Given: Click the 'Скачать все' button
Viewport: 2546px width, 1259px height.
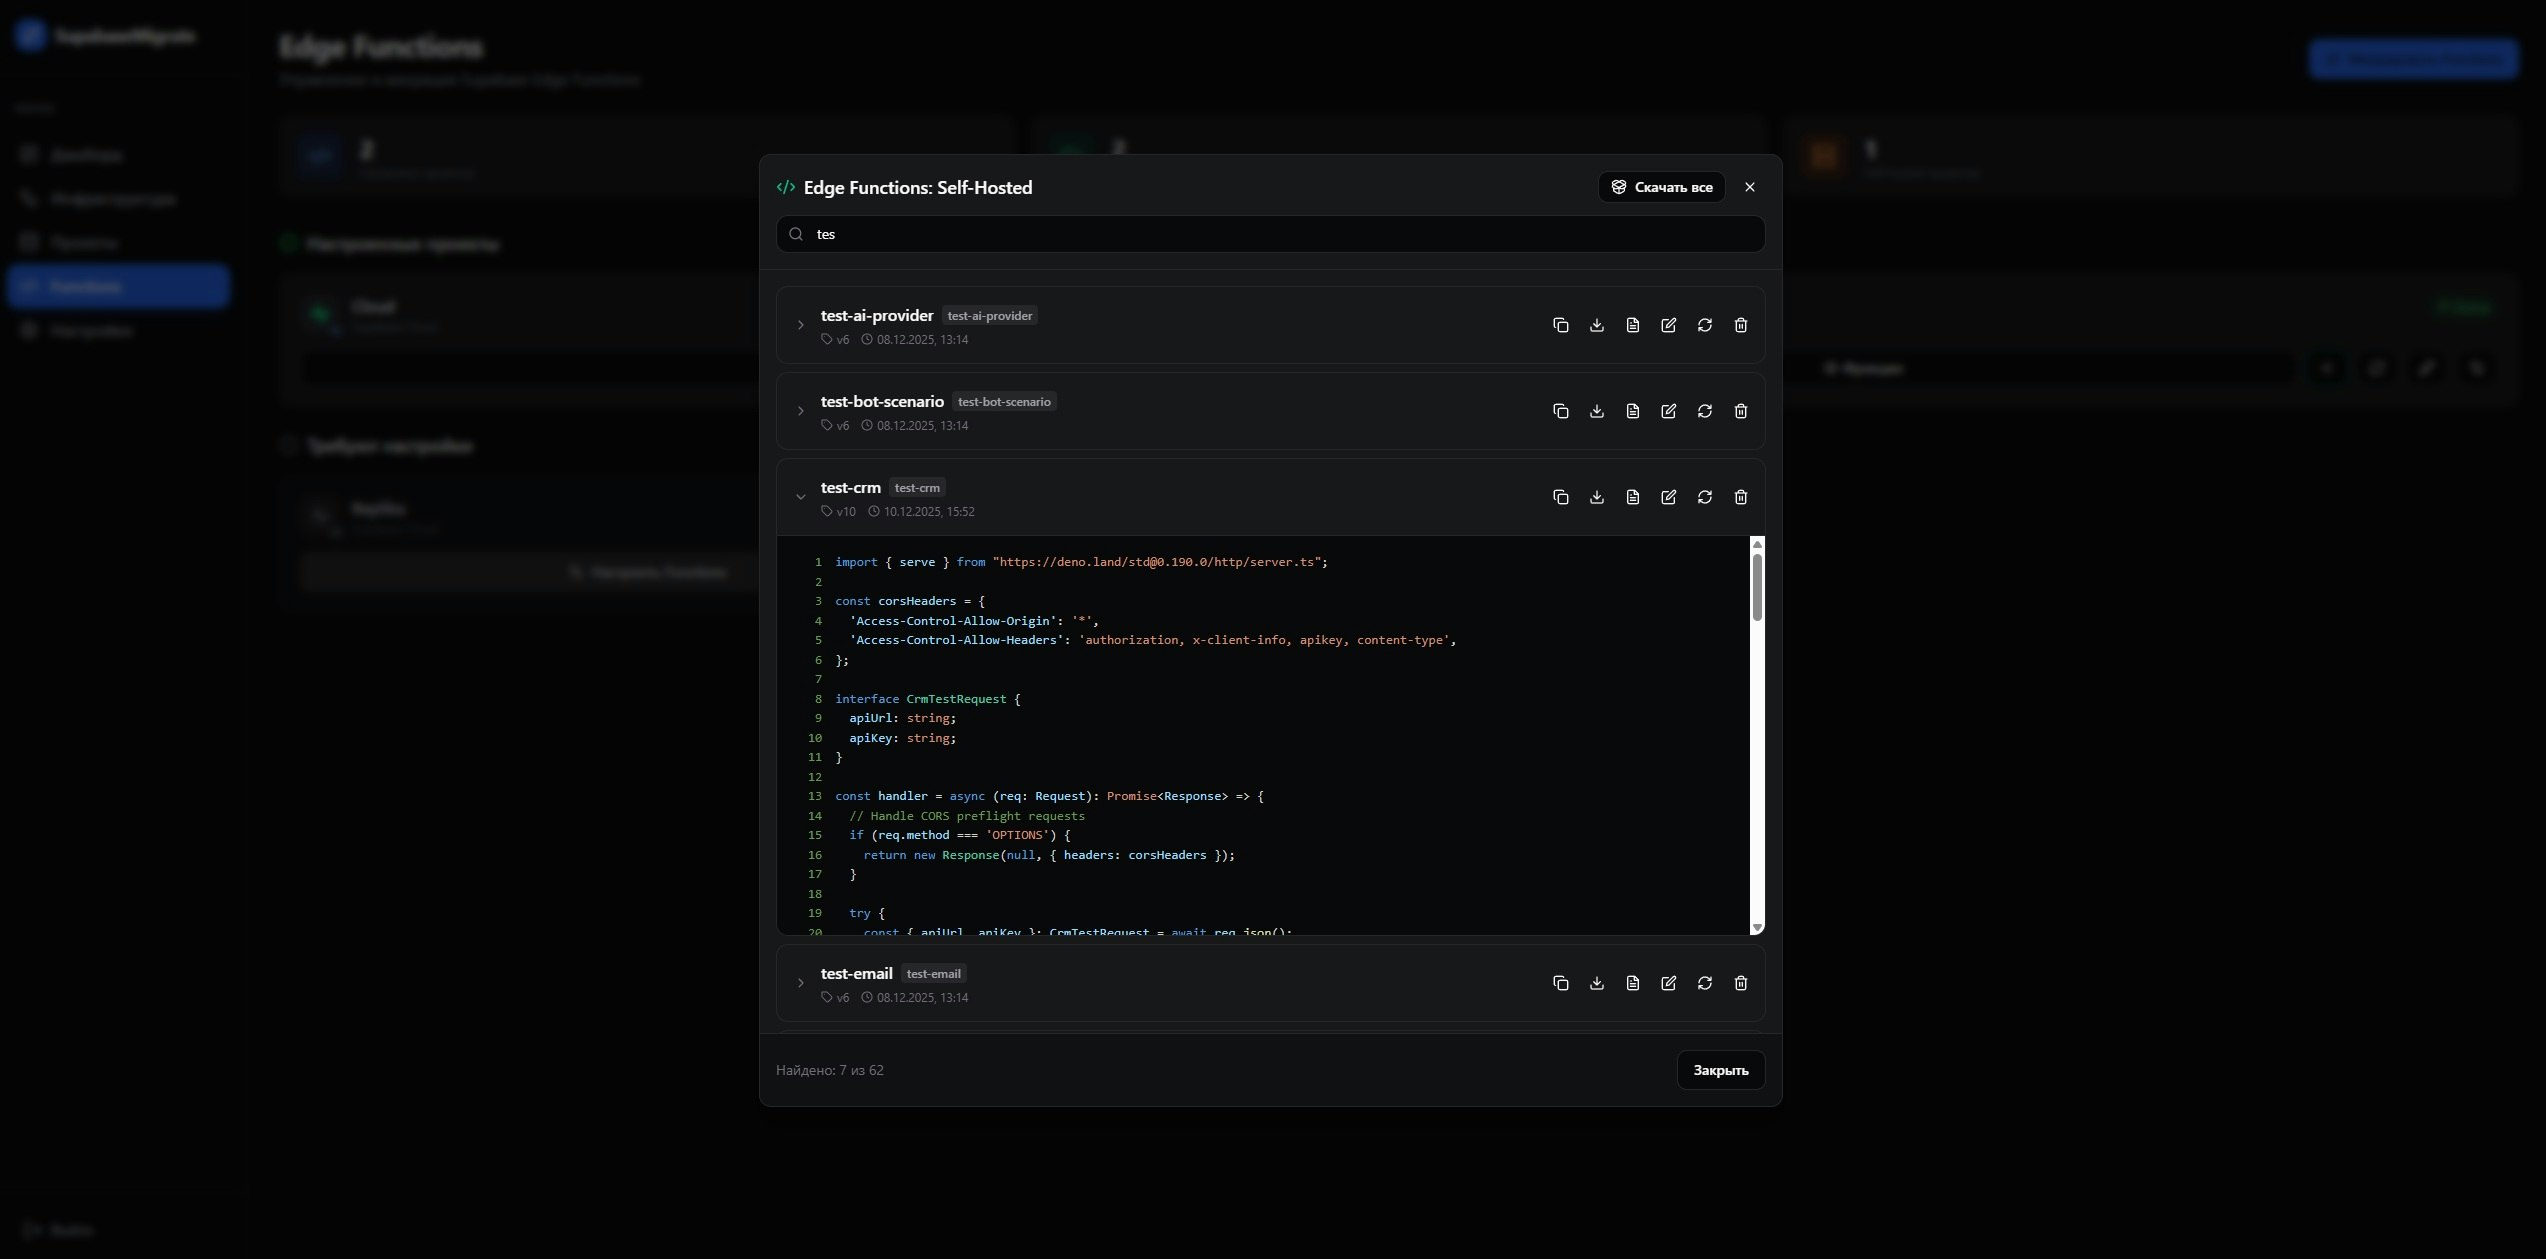Looking at the screenshot, I should point(1661,187).
